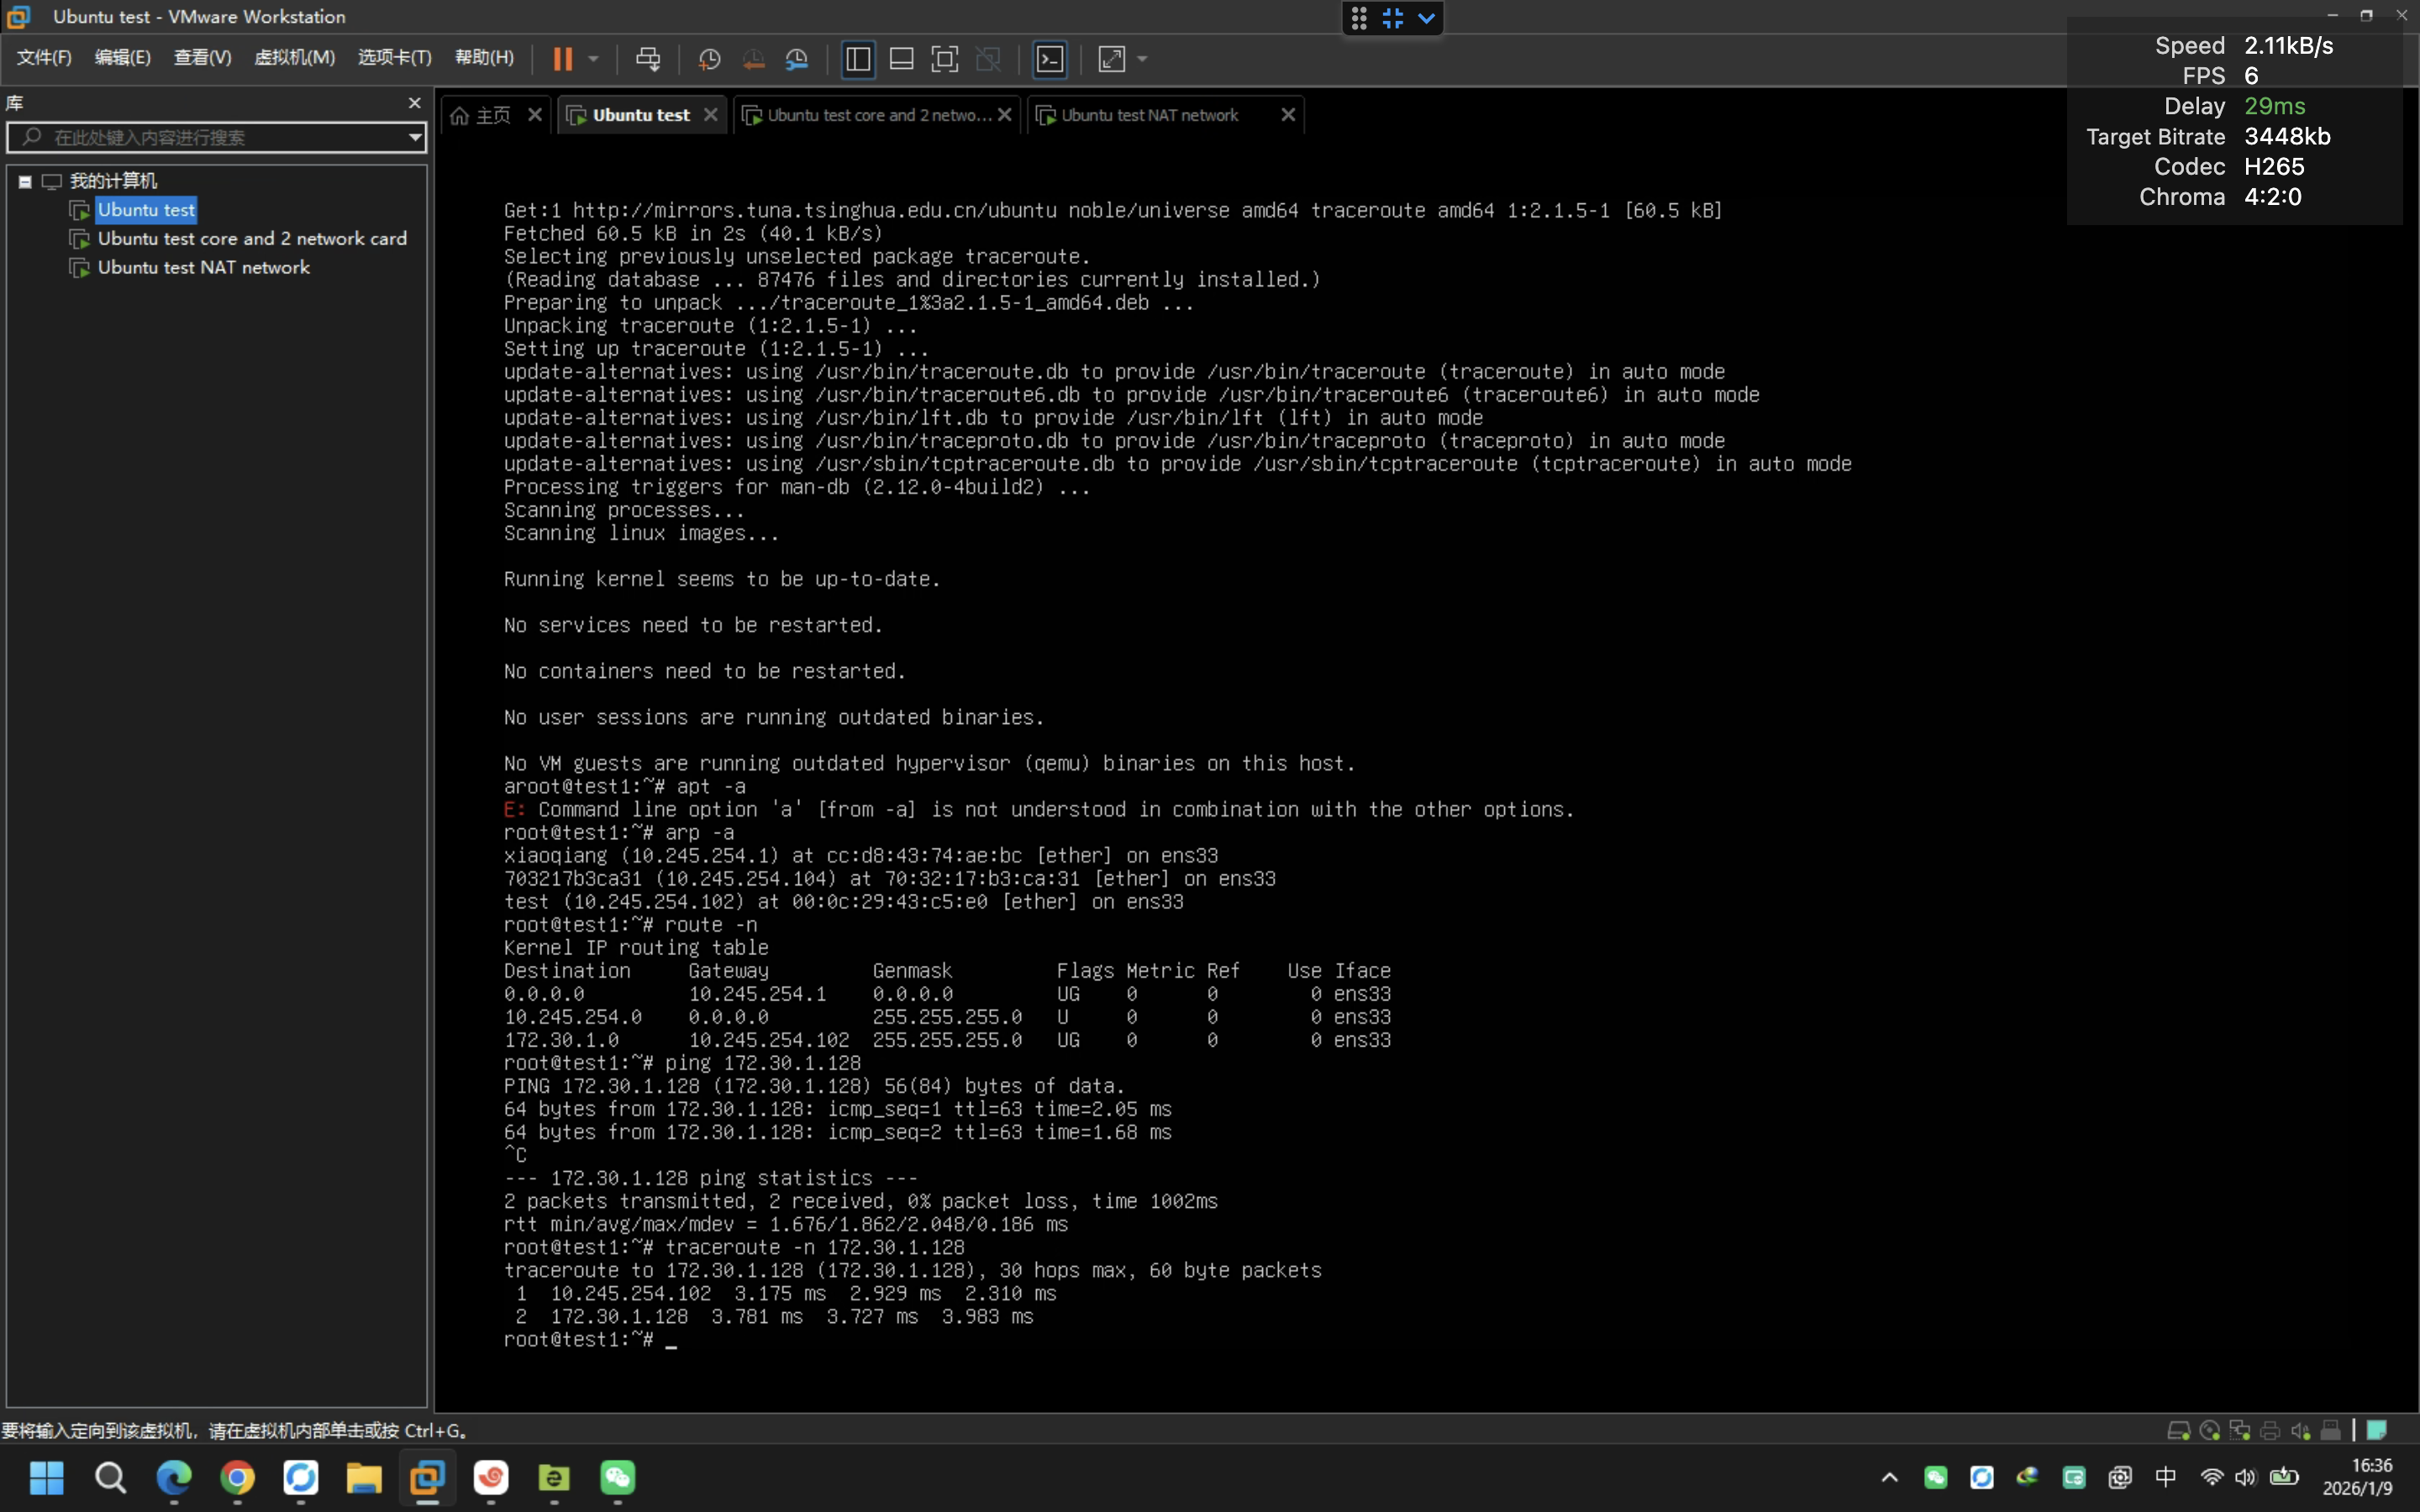Click the network adapter status icon
The image size is (2420, 1512).
(x=2241, y=1430)
